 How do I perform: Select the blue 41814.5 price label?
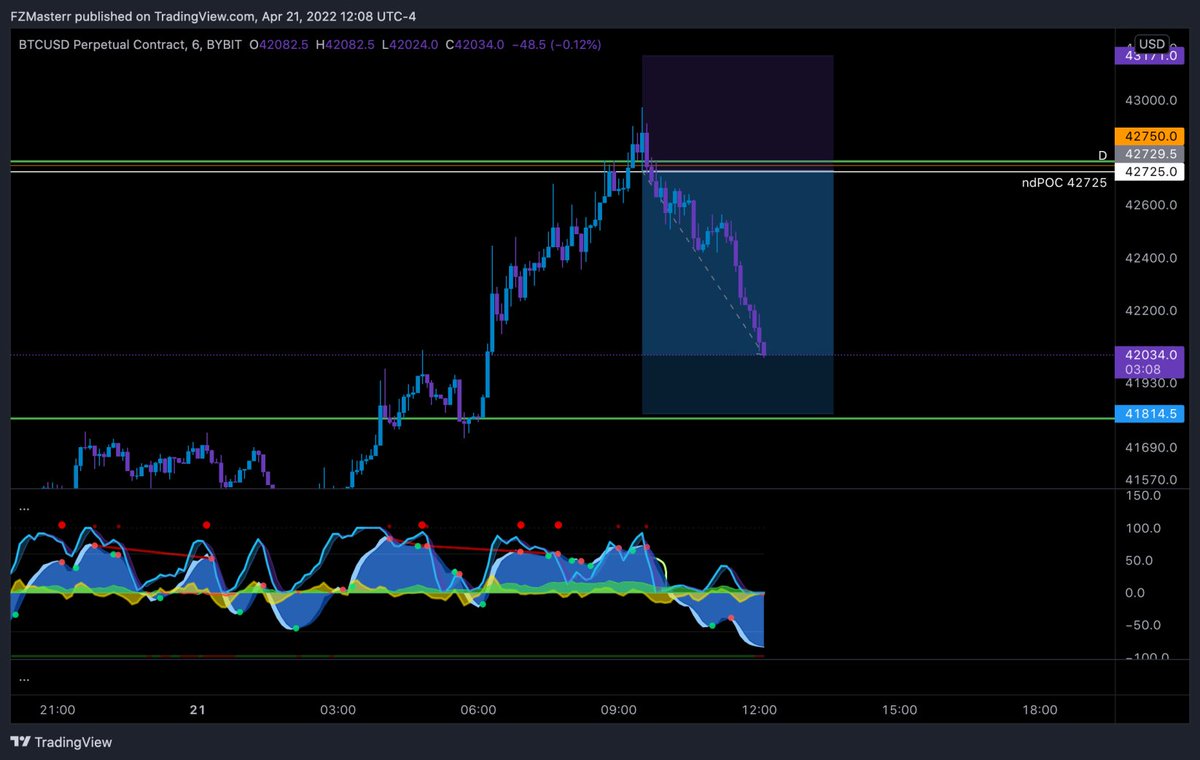click(1150, 413)
